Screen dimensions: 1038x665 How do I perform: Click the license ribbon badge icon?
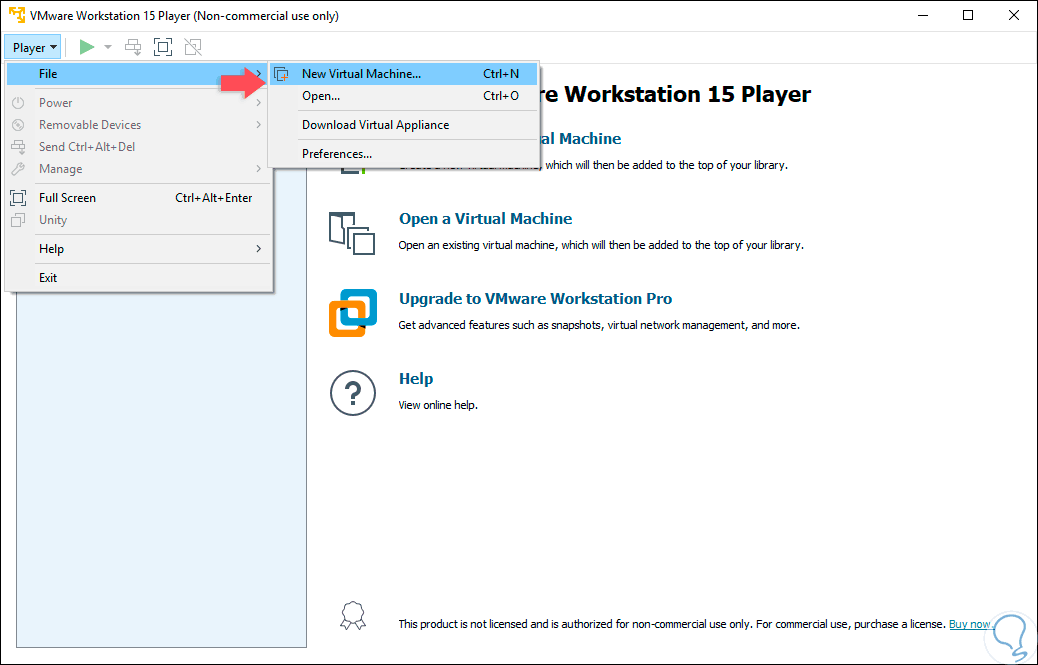tap(353, 615)
